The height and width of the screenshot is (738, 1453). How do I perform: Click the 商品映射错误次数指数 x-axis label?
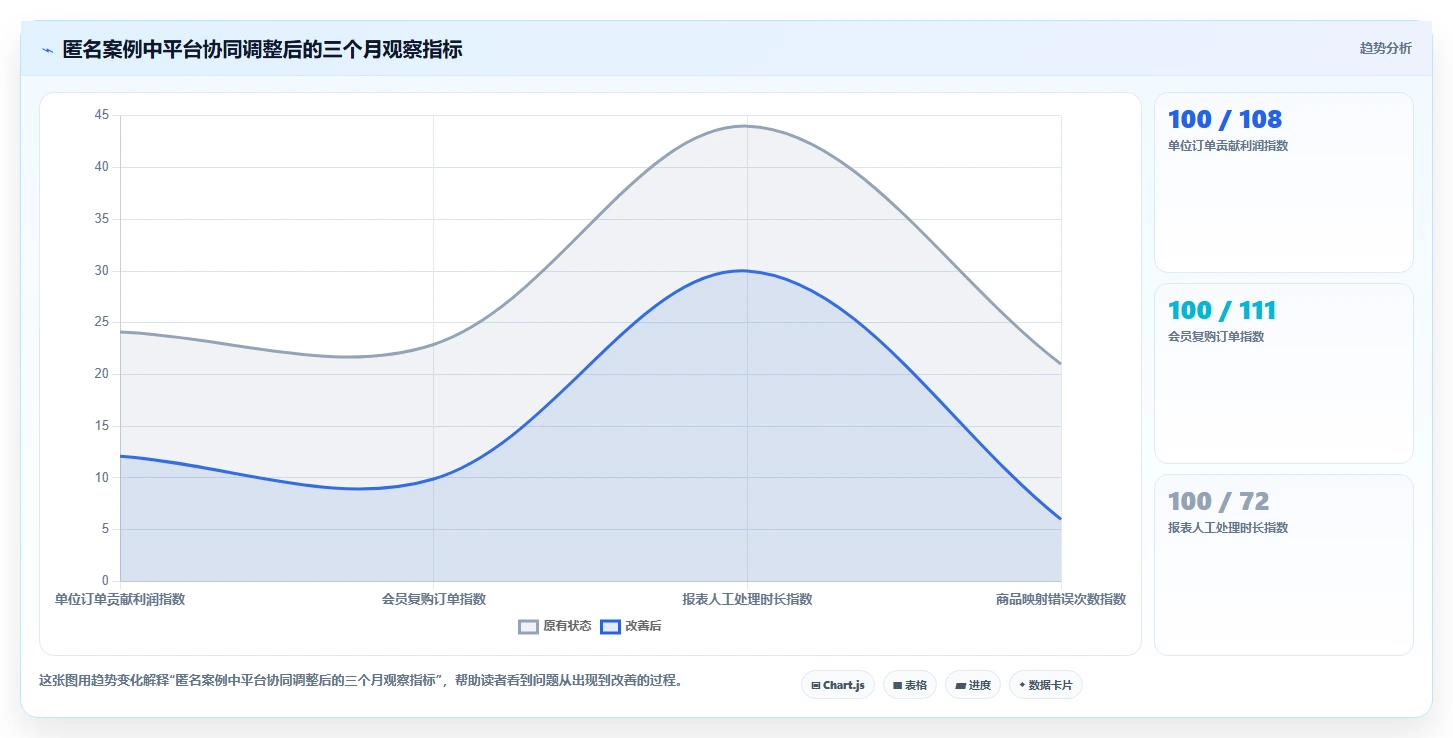(1061, 600)
